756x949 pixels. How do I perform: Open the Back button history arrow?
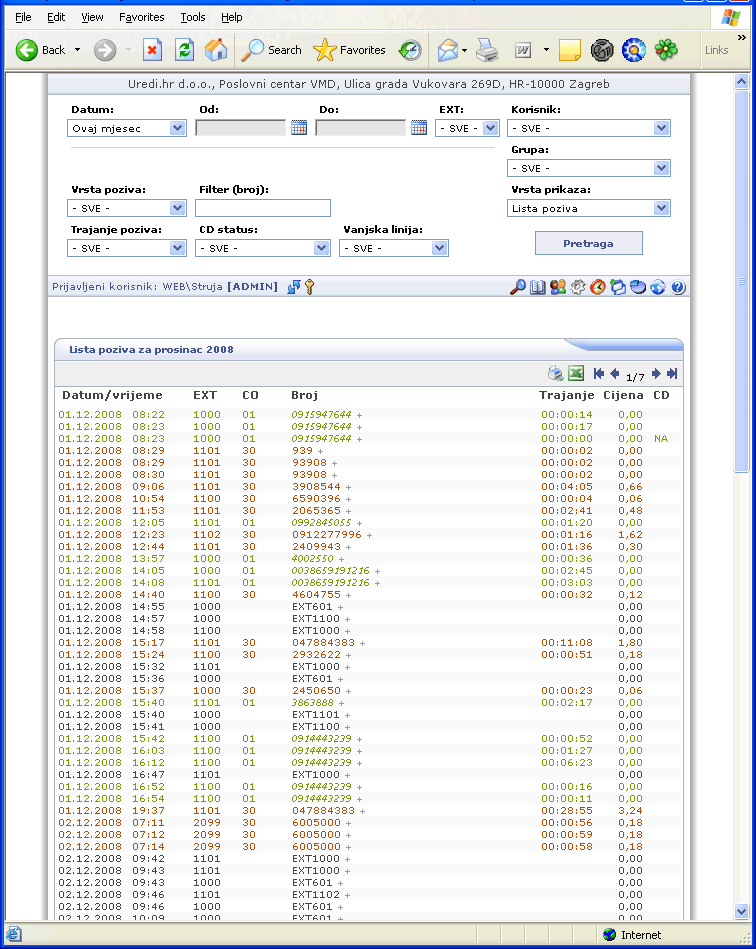[x=77, y=50]
